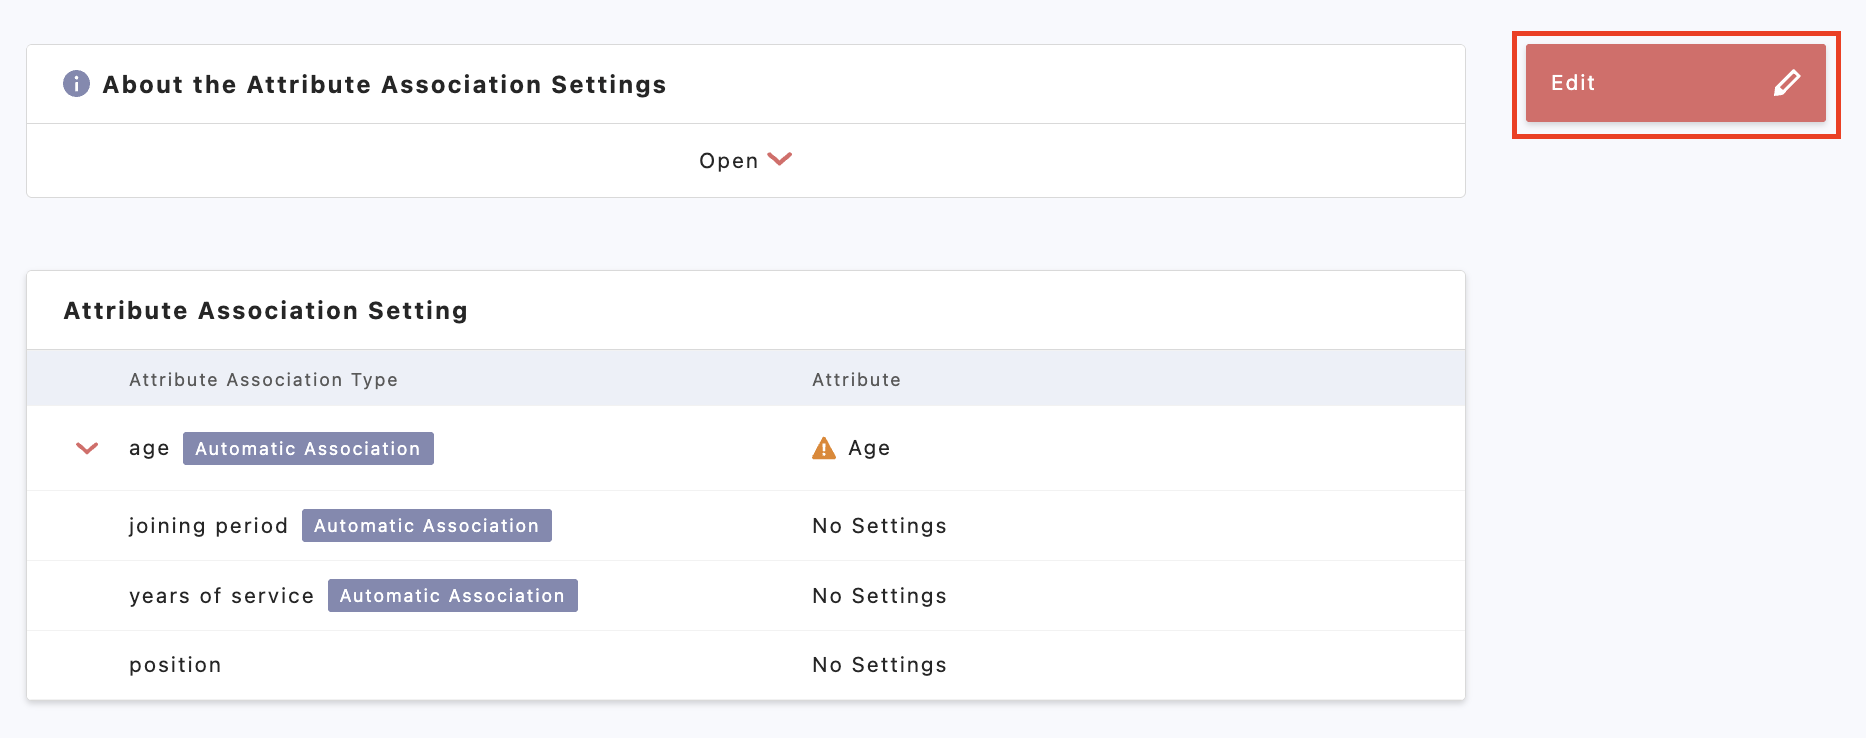Click the info icon beside About heading

(76, 84)
